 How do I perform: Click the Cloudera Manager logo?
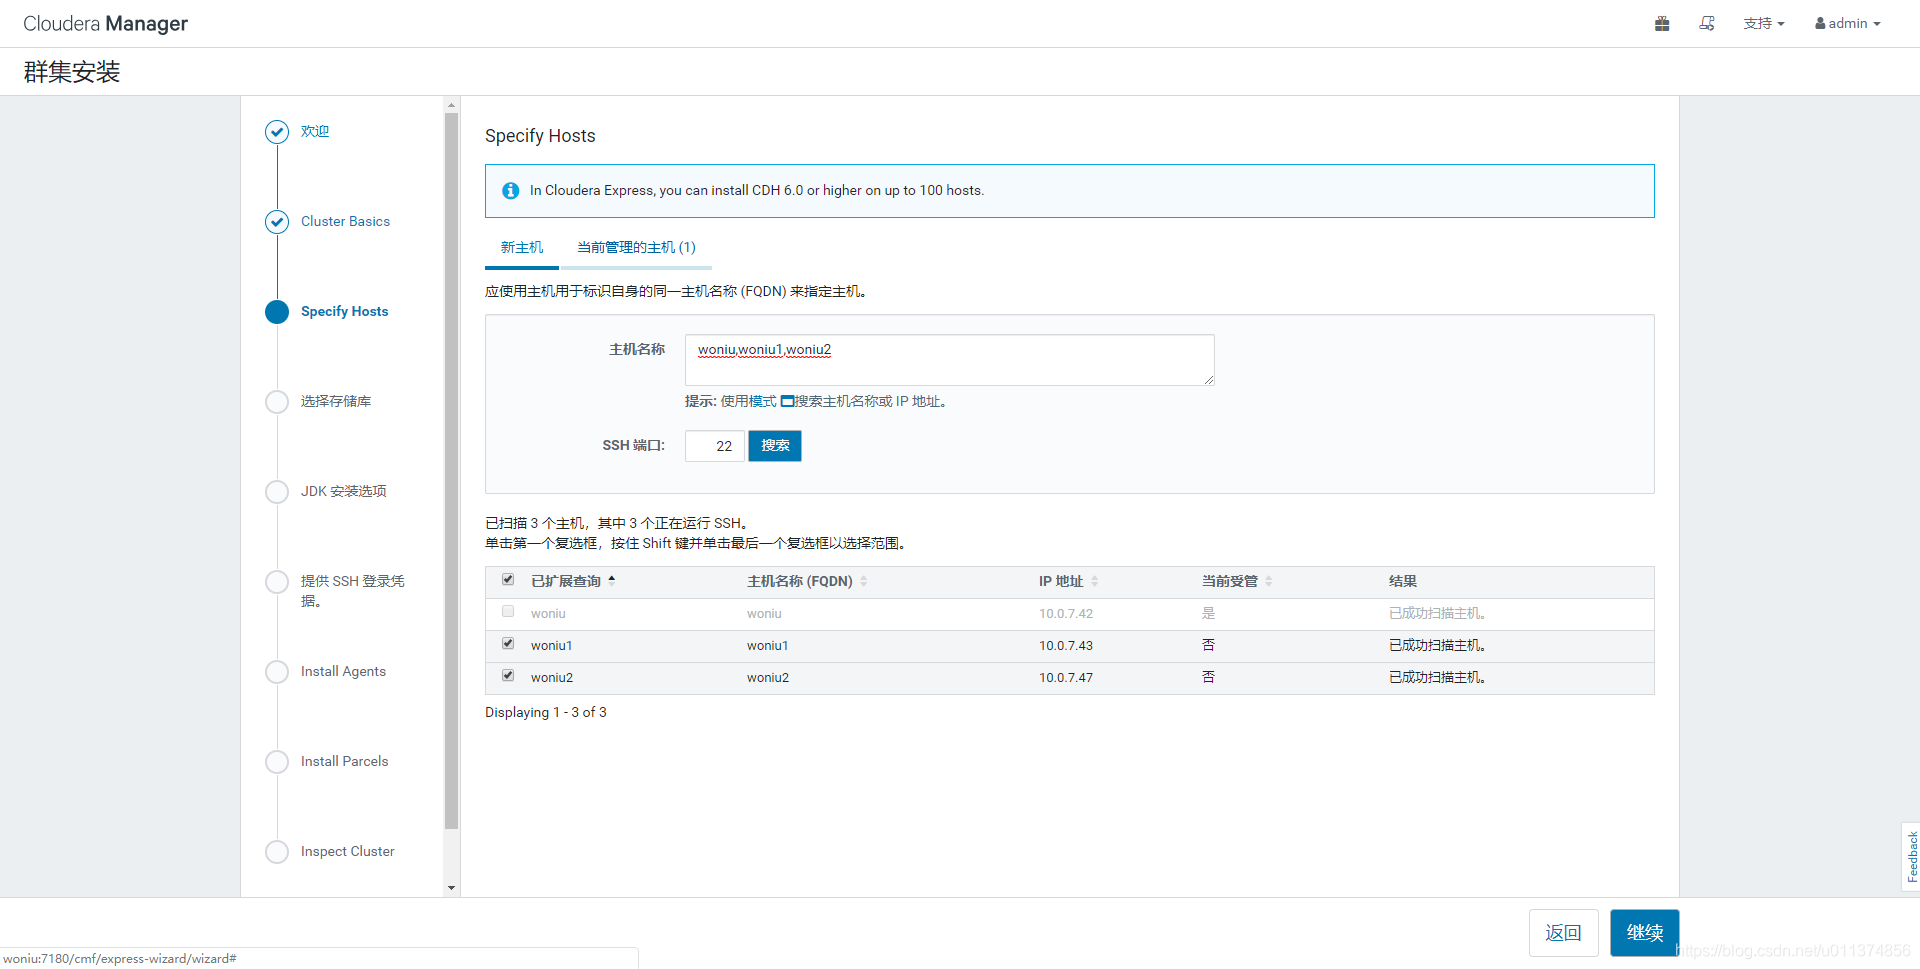106,24
